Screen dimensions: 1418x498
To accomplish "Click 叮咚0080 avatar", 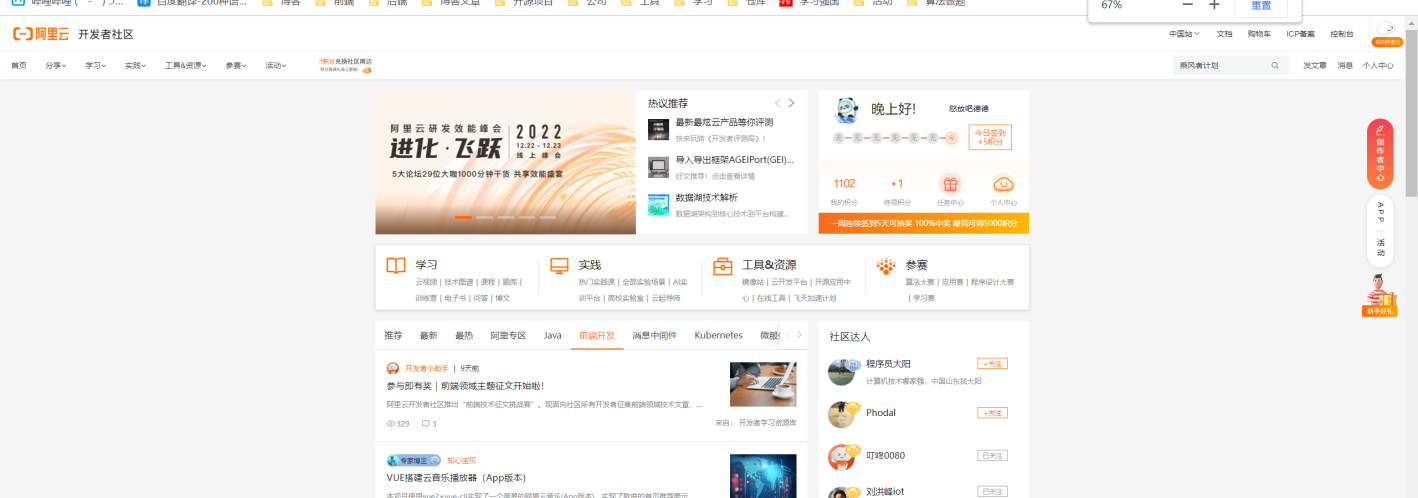I will (842, 457).
